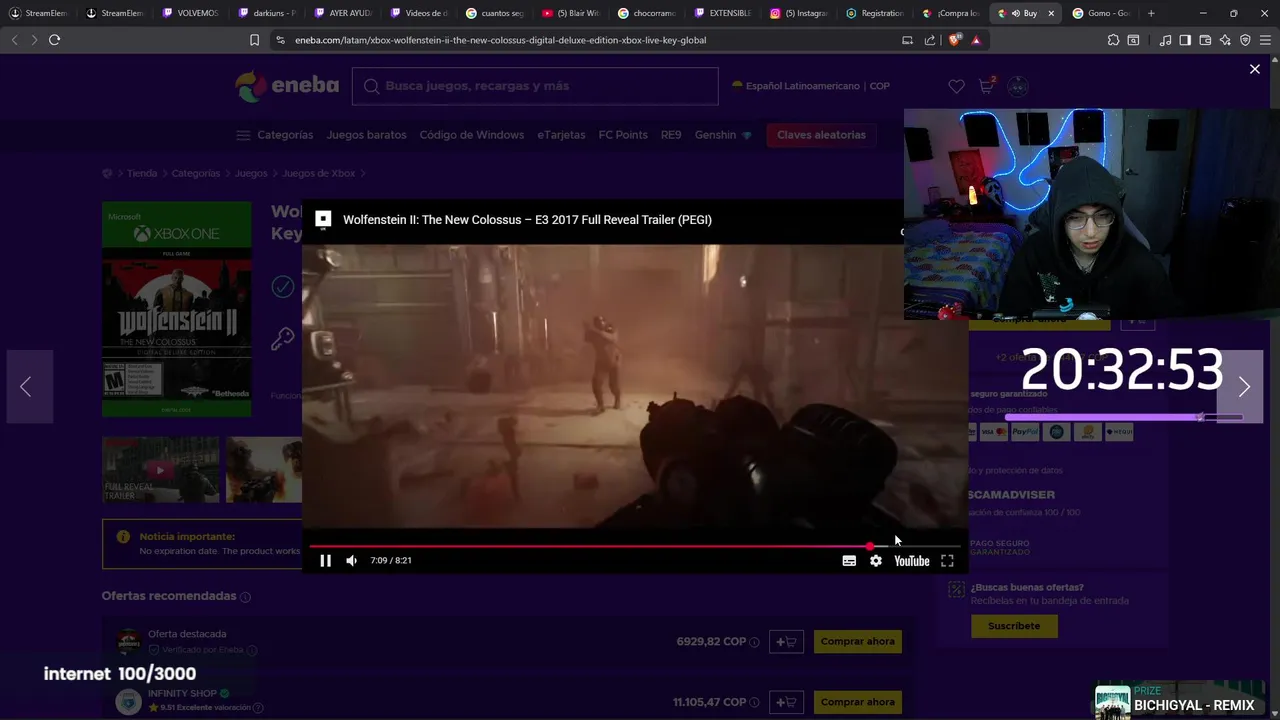Pause the Wolfenstein trailer video

click(x=325, y=561)
